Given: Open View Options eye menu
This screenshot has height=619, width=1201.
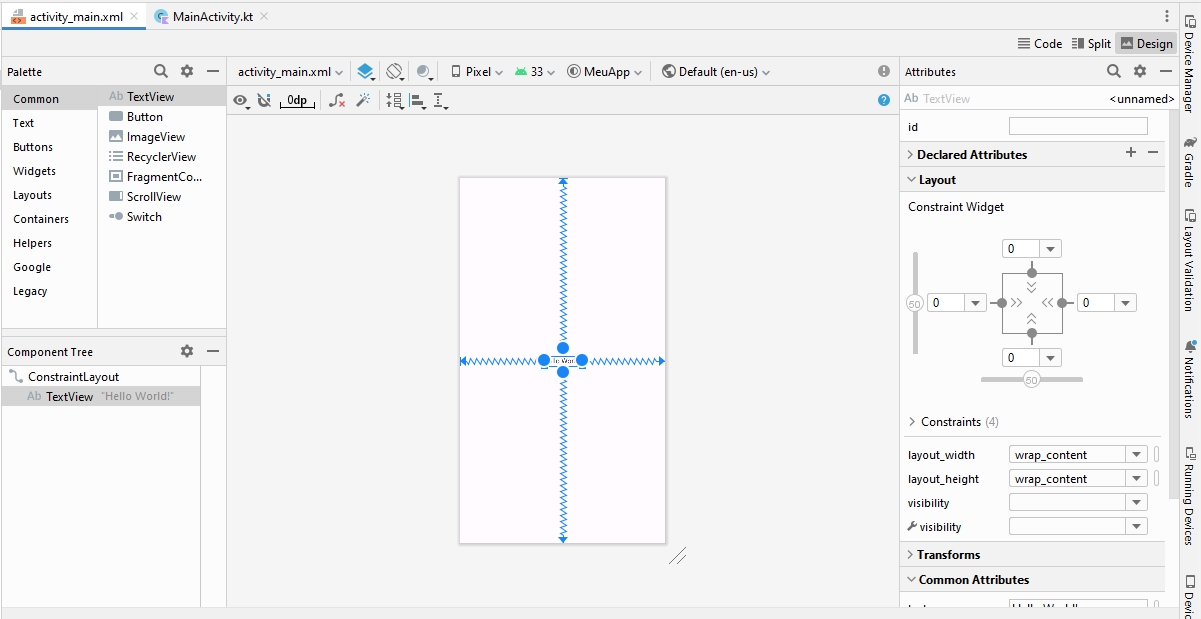Looking at the screenshot, I should 242,100.
